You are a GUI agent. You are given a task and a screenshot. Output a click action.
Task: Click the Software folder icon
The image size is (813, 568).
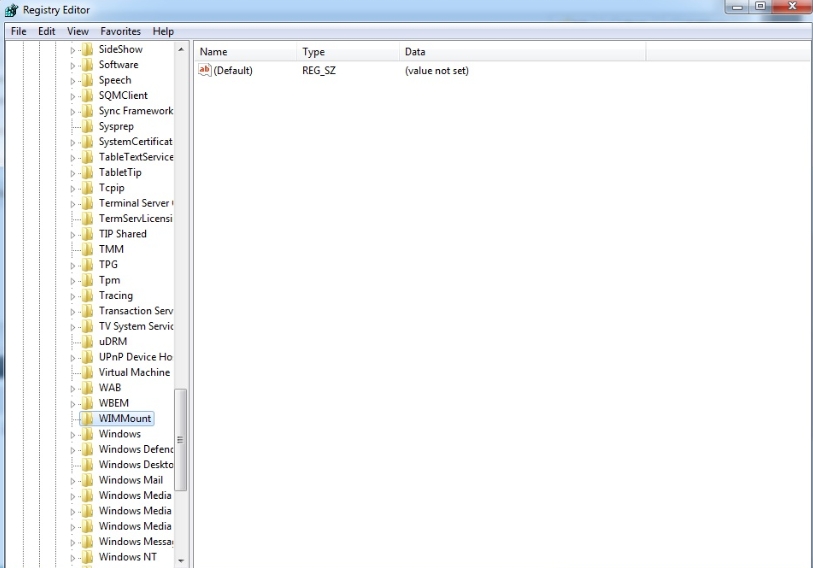point(88,65)
